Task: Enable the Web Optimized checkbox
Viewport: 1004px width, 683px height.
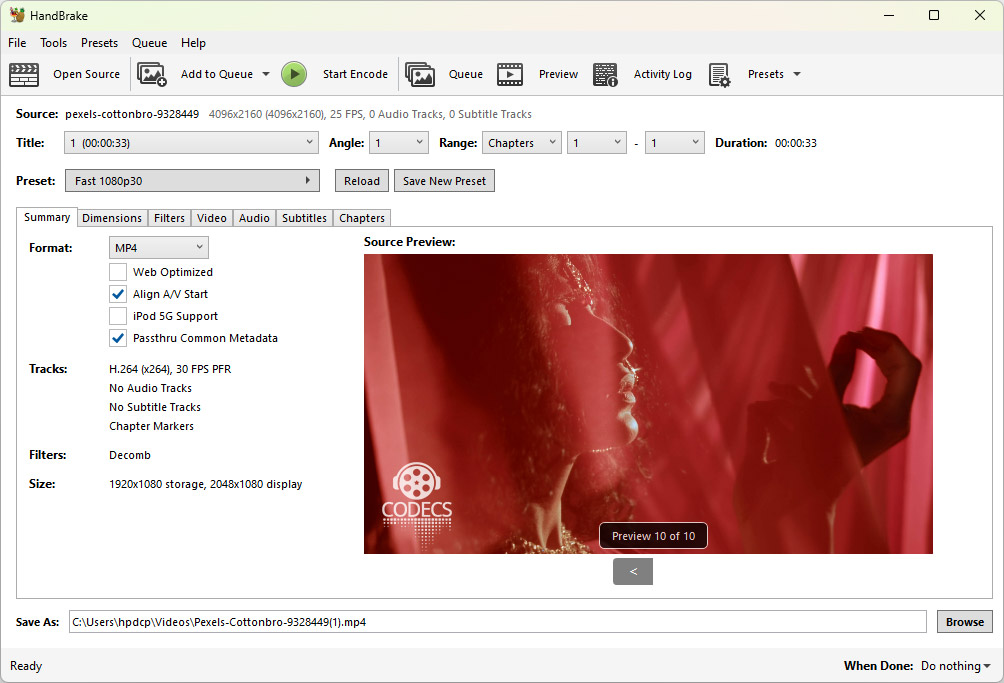Action: 118,272
